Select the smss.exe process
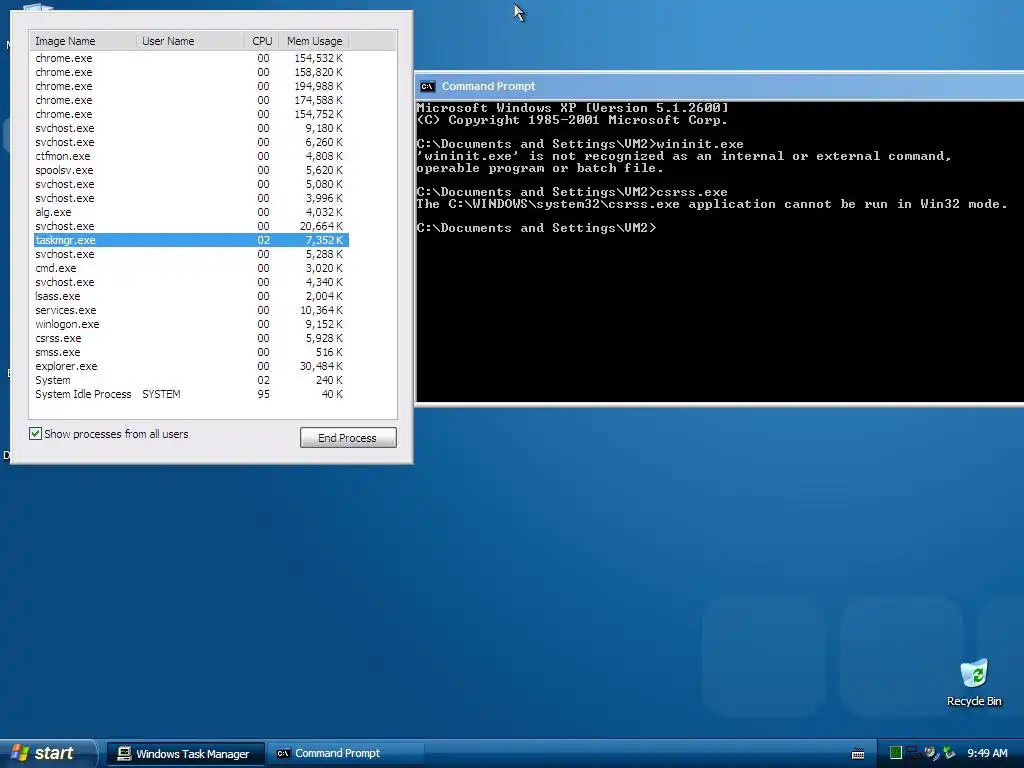1024x768 pixels. pyautogui.click(x=191, y=353)
